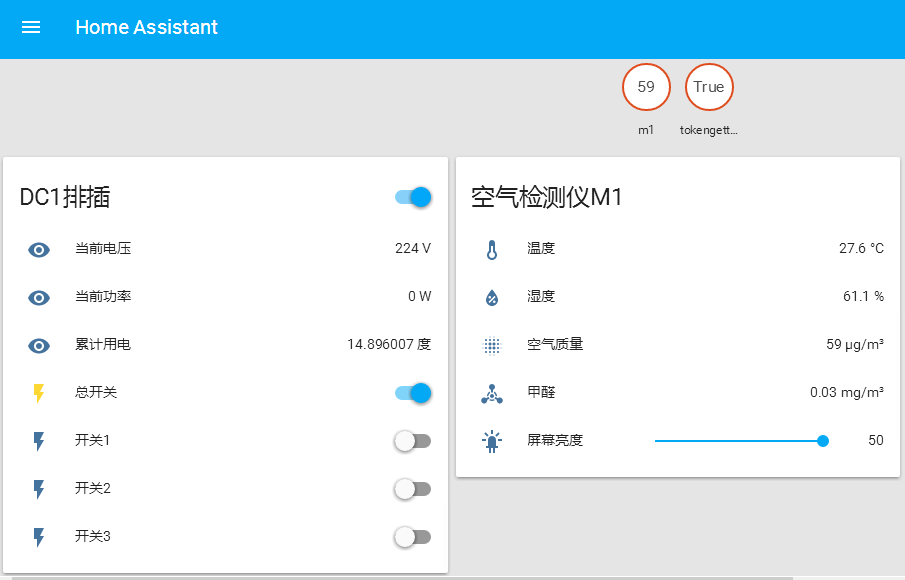This screenshot has height=580, width=905.
Task: Click the flash icon for 开关2
Action: 39,489
